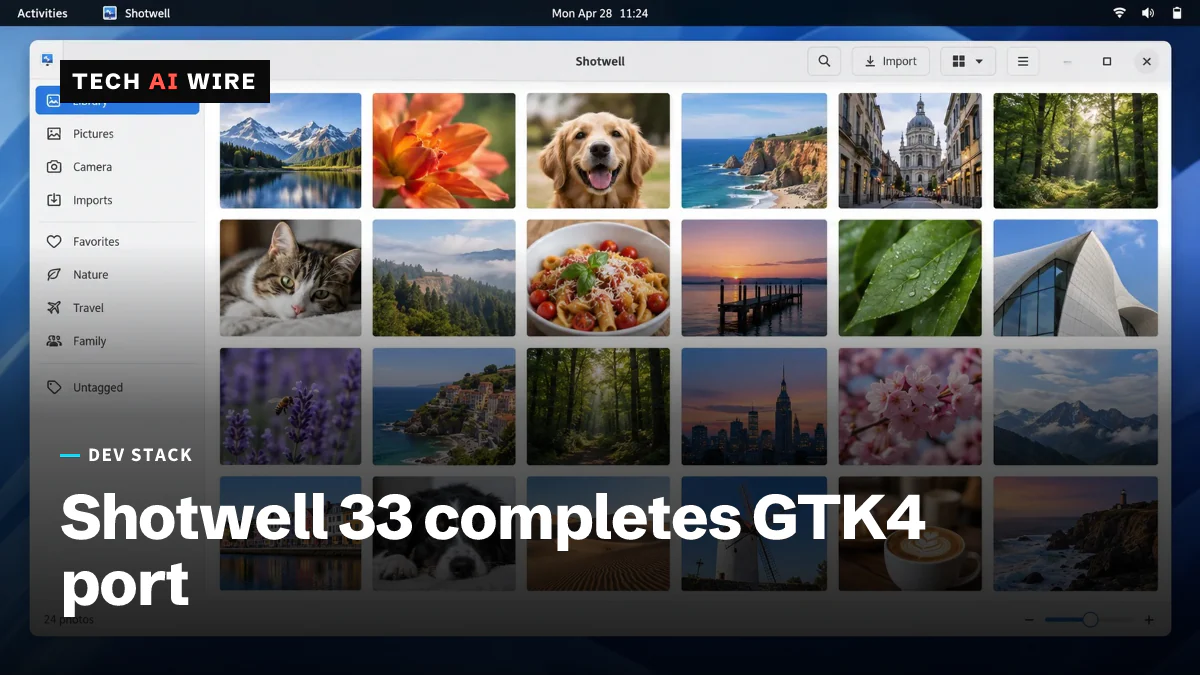Select the green leaf with droplets photo

point(910,278)
